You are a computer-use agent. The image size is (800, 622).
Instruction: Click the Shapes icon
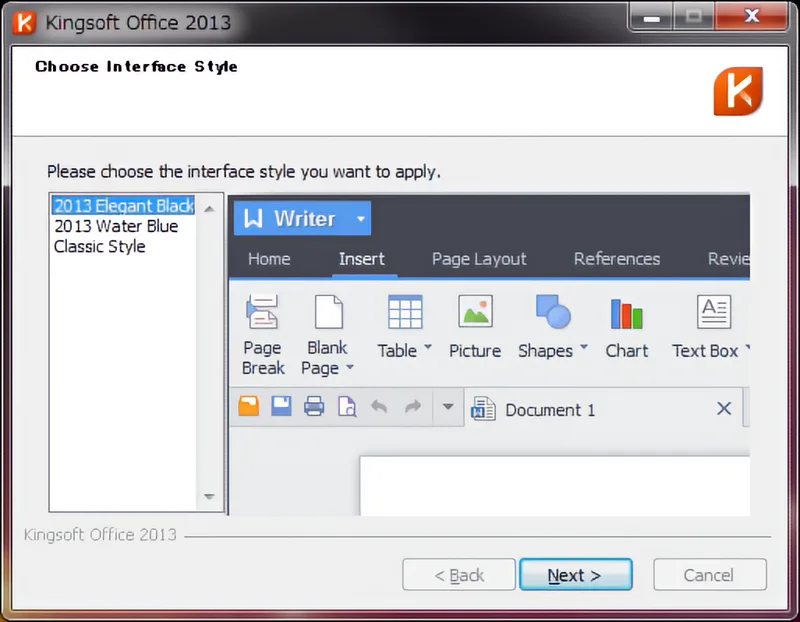(553, 311)
